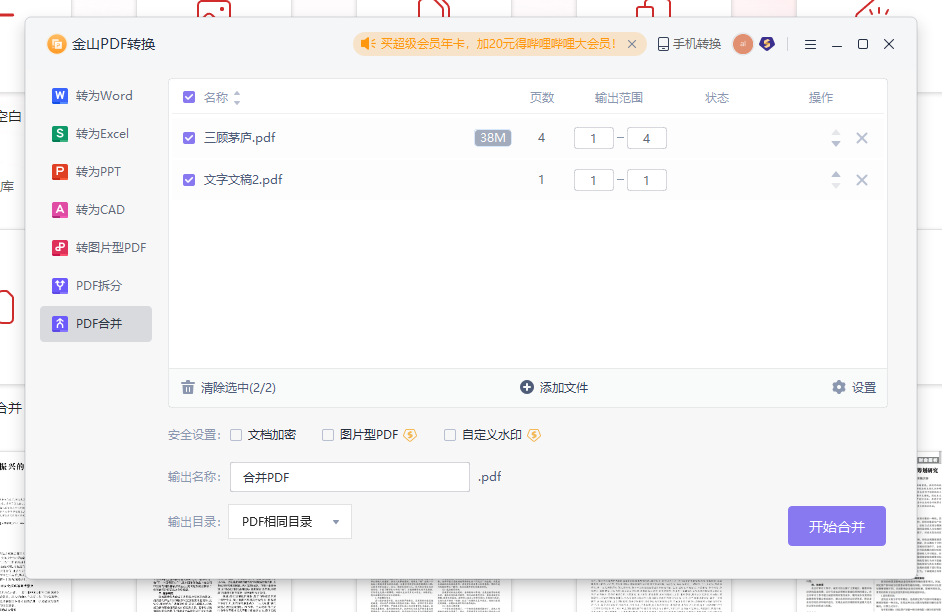
Task: Move 文字文稿2.pdf up in order
Action: pyautogui.click(x=836, y=175)
